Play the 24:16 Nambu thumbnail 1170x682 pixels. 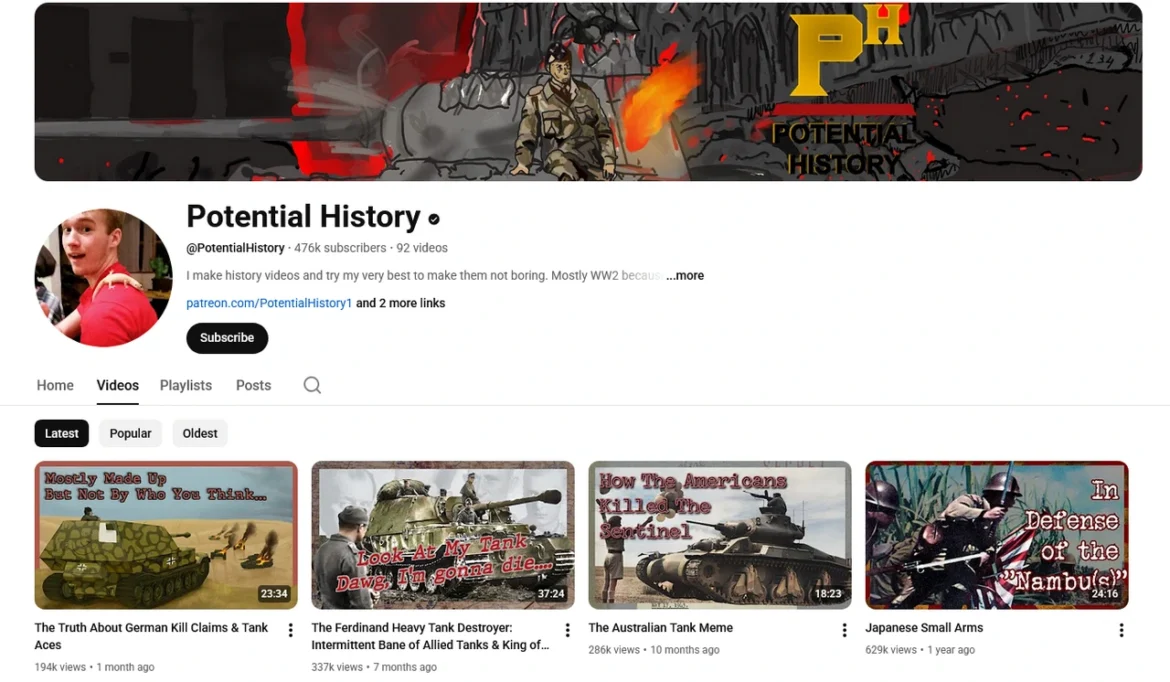point(996,535)
